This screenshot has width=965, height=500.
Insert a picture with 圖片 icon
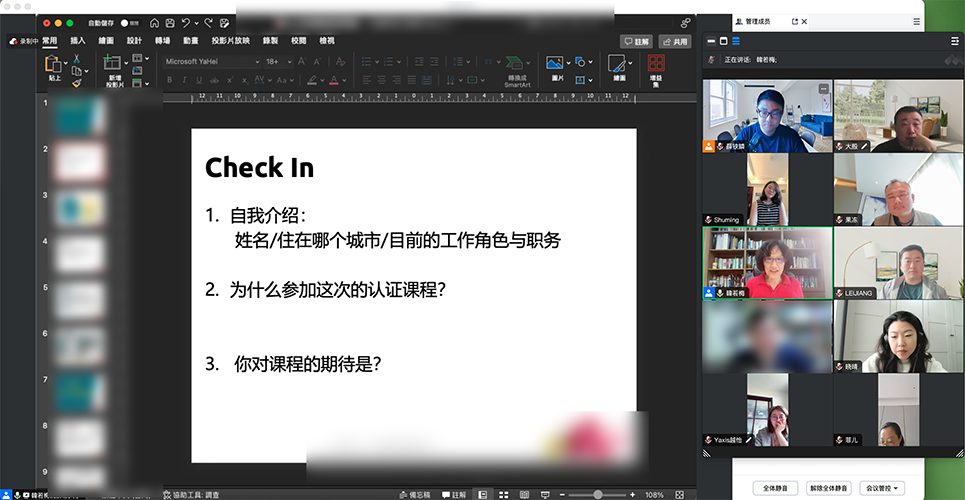pyautogui.click(x=555, y=66)
